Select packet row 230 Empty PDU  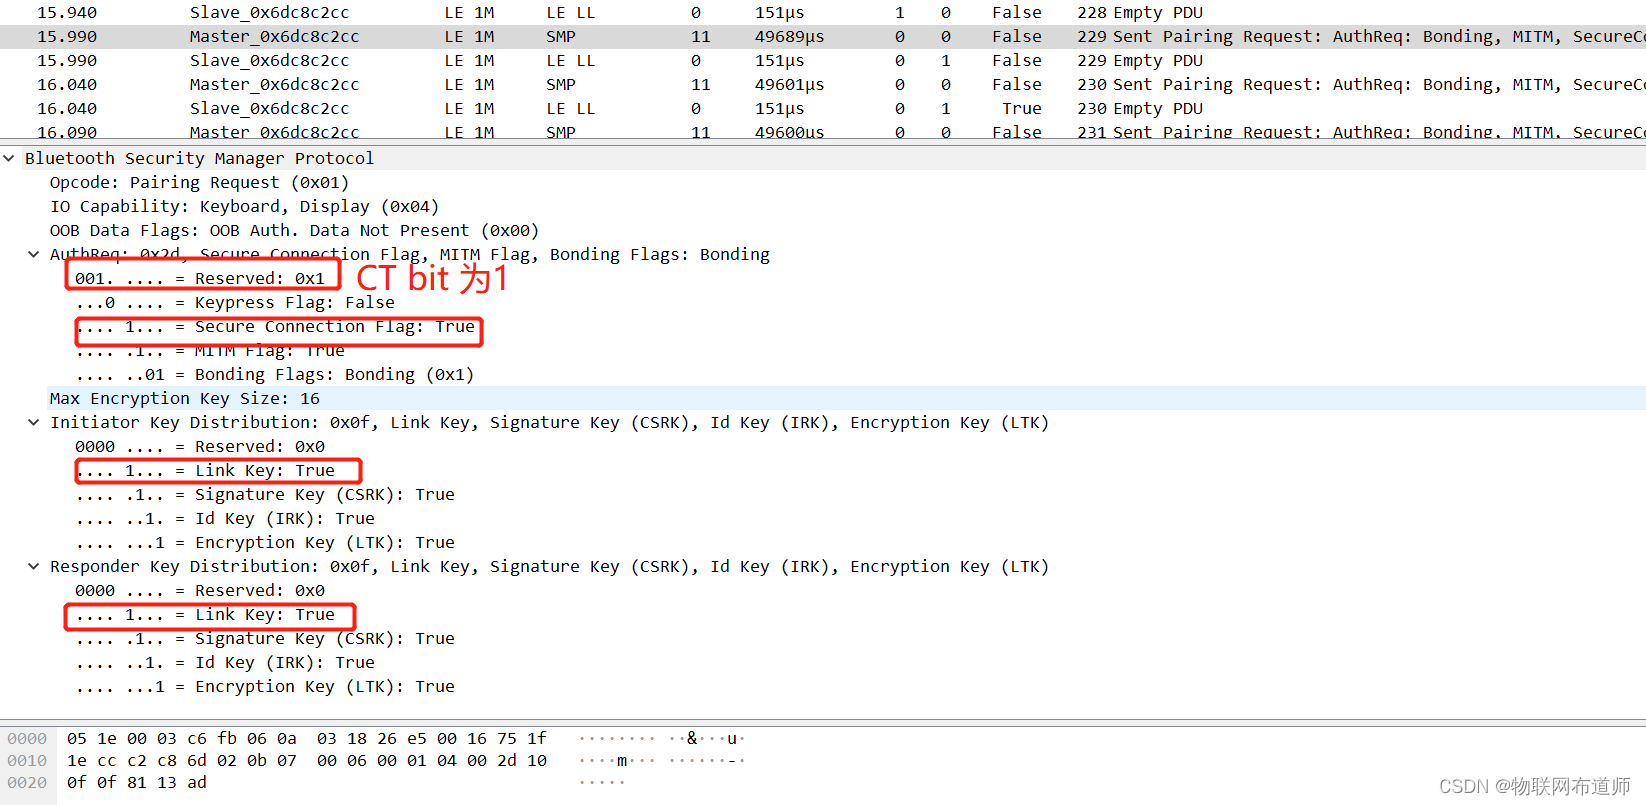pyautogui.click(x=823, y=108)
